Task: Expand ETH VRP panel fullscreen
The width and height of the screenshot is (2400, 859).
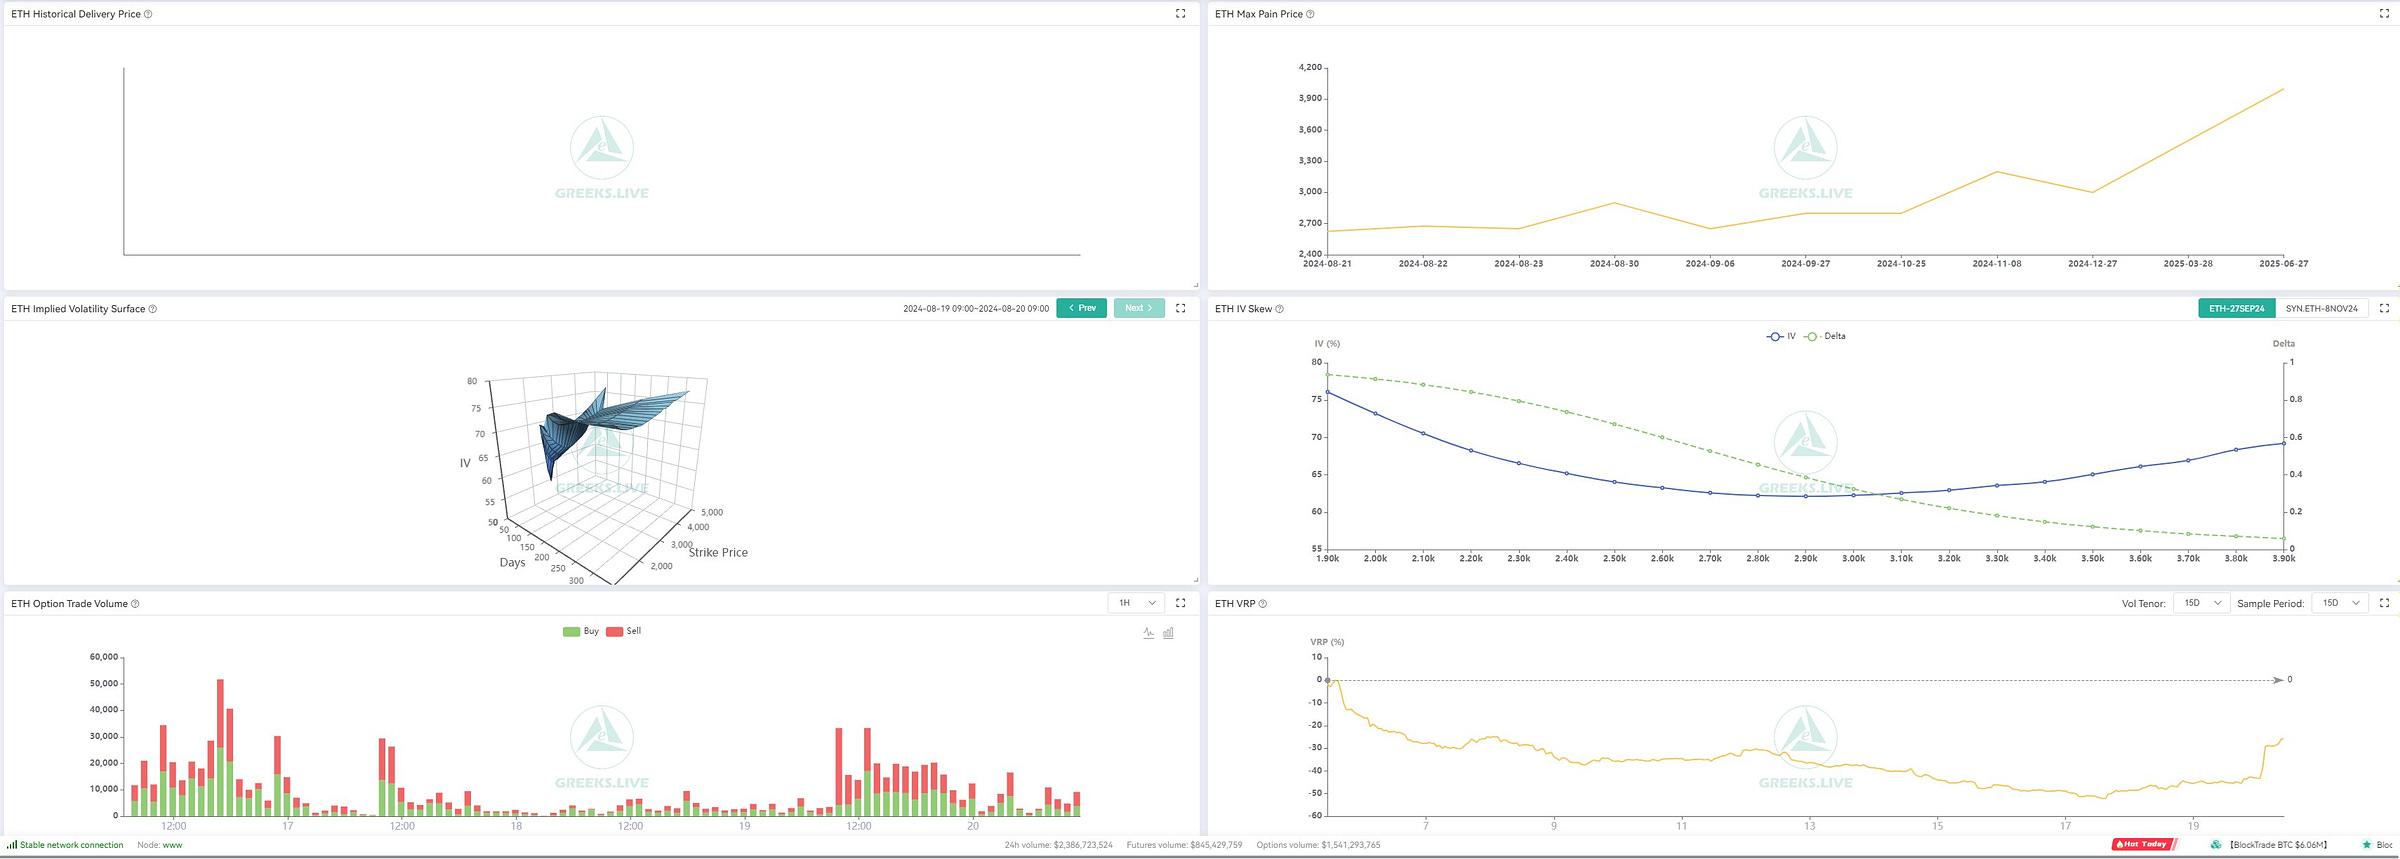Action: 2384,603
